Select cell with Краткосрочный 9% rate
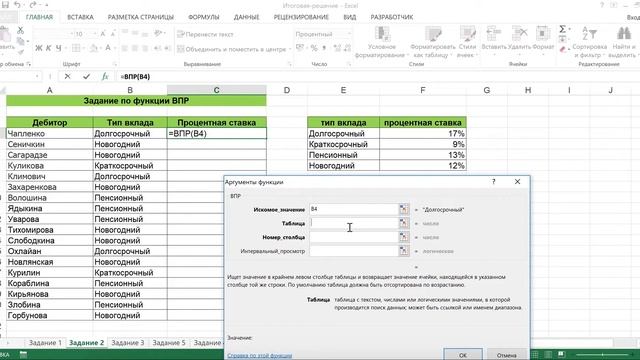640x360 pixels. 422,144
